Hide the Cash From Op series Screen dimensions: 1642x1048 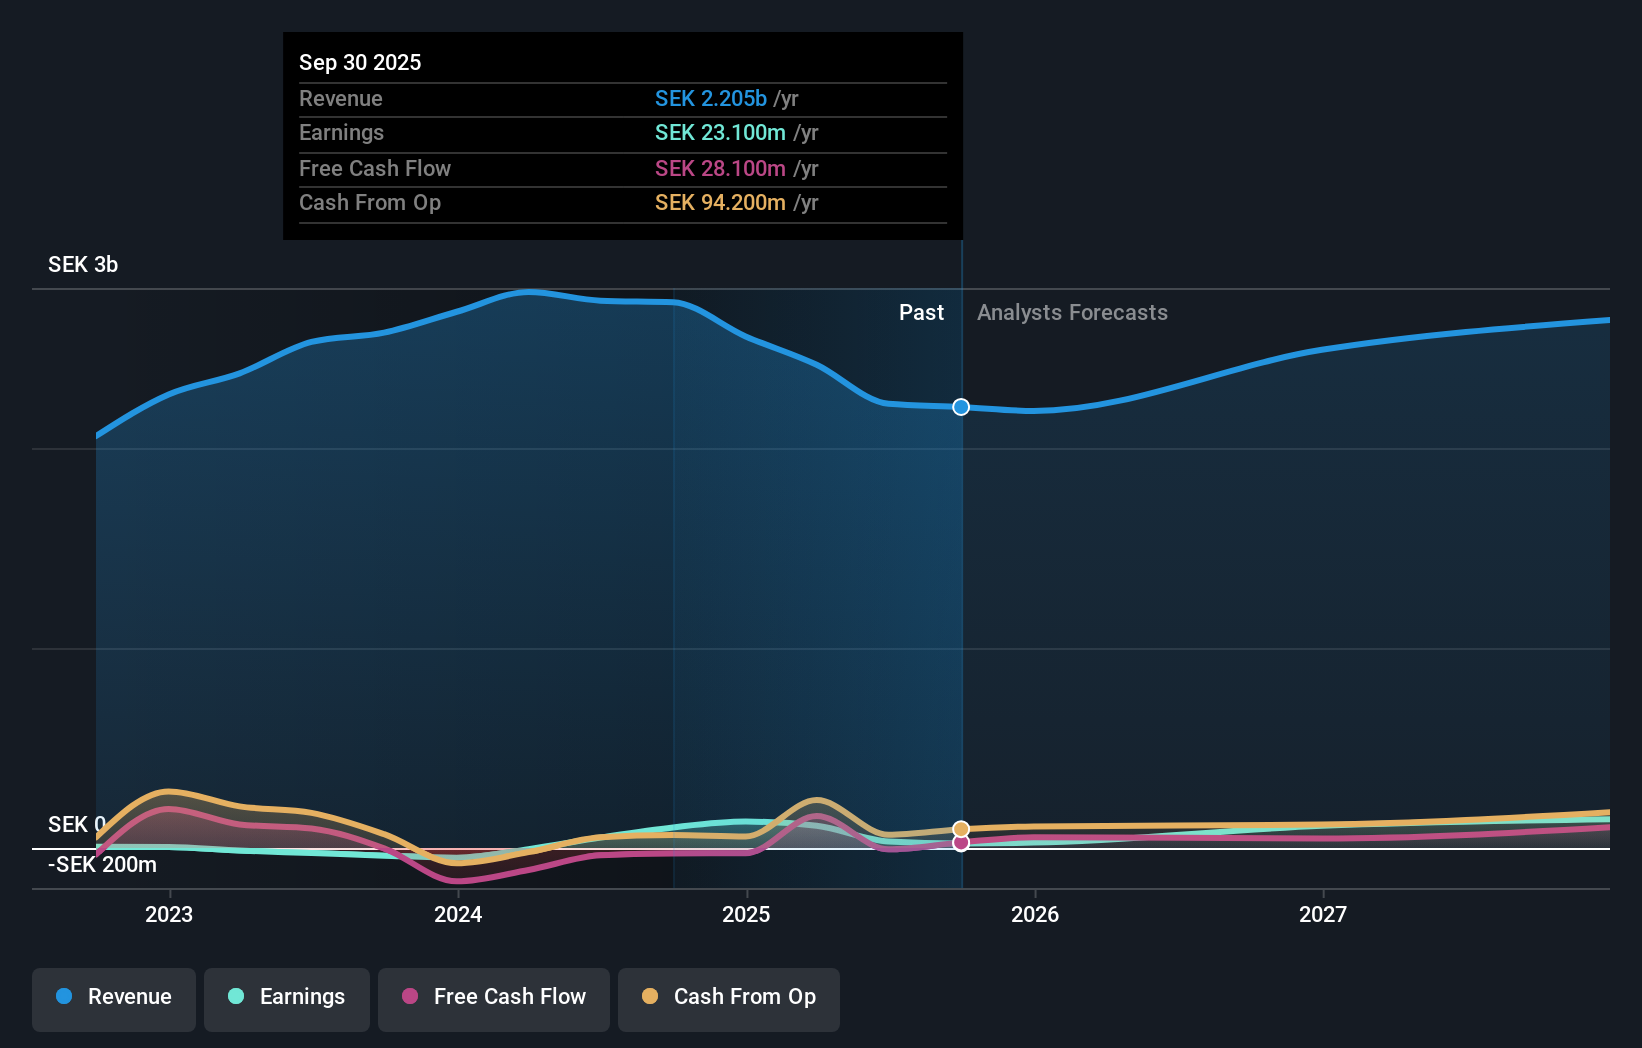pyautogui.click(x=728, y=997)
